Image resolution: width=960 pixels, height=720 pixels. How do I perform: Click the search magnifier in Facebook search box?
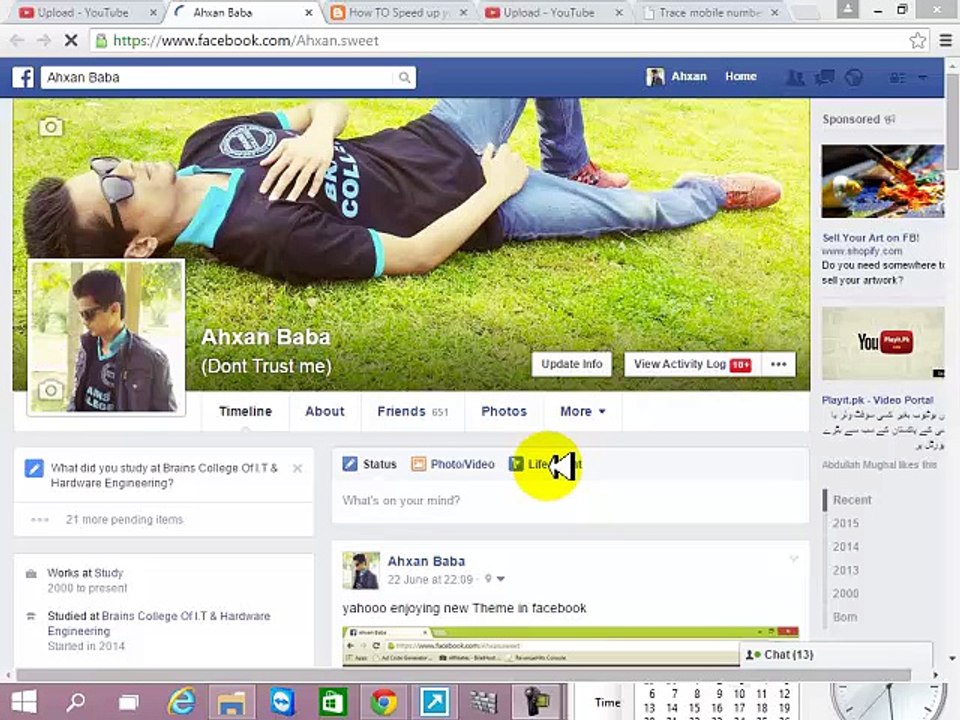[404, 78]
